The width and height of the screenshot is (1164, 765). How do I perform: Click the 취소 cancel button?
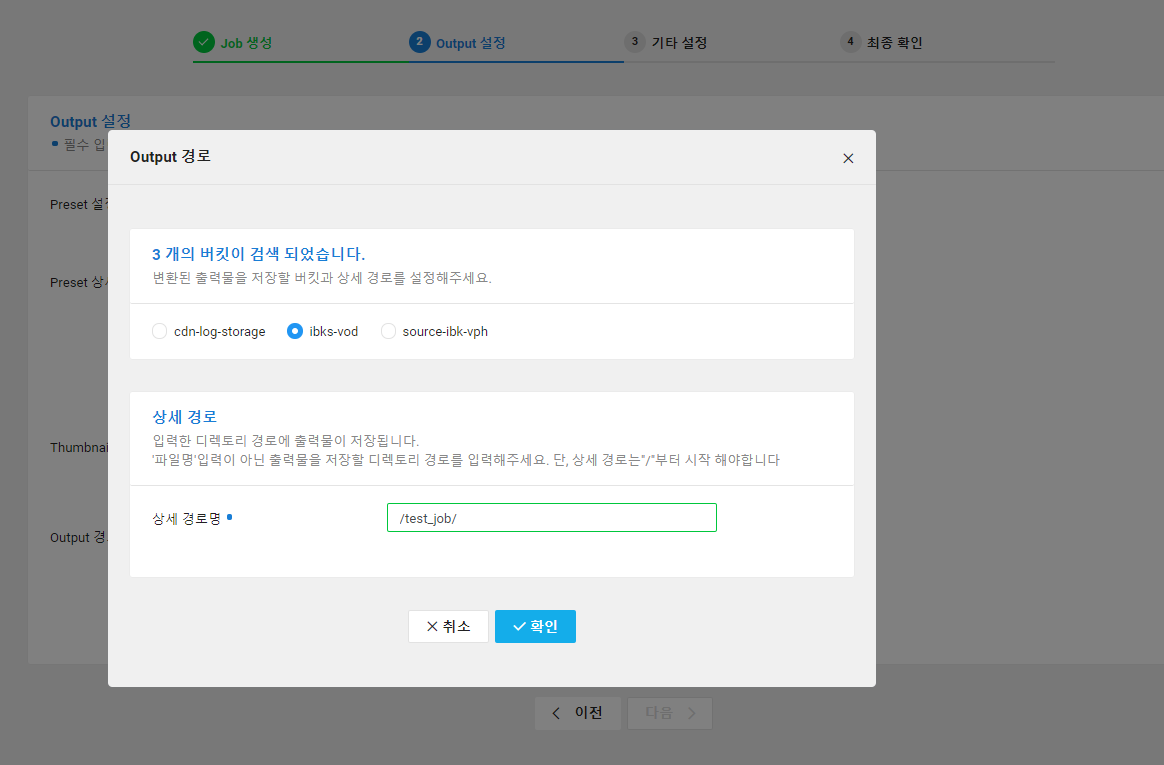[x=448, y=626]
